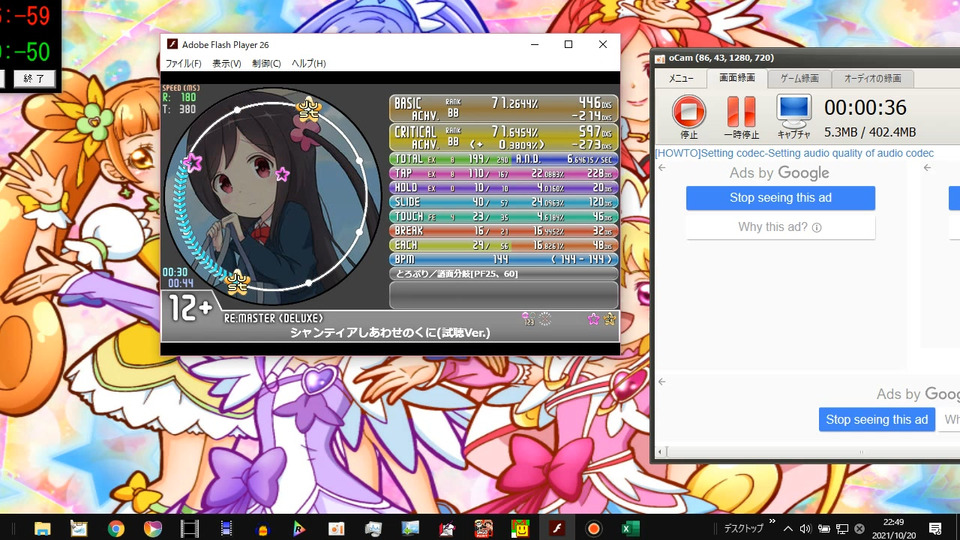Click the RE:MASTER (DELUXE) difficulty label
Viewport: 960px width, 540px height.
[273, 318]
